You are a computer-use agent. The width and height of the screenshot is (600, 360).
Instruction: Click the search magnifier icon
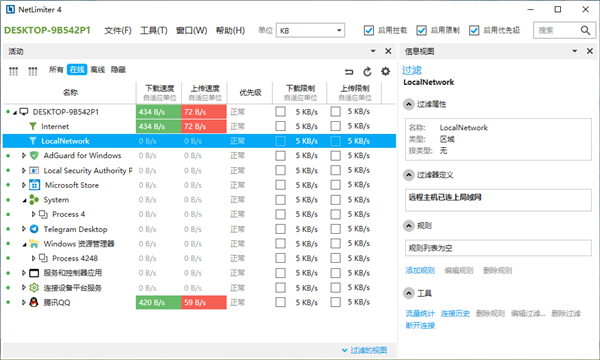[x=585, y=30]
